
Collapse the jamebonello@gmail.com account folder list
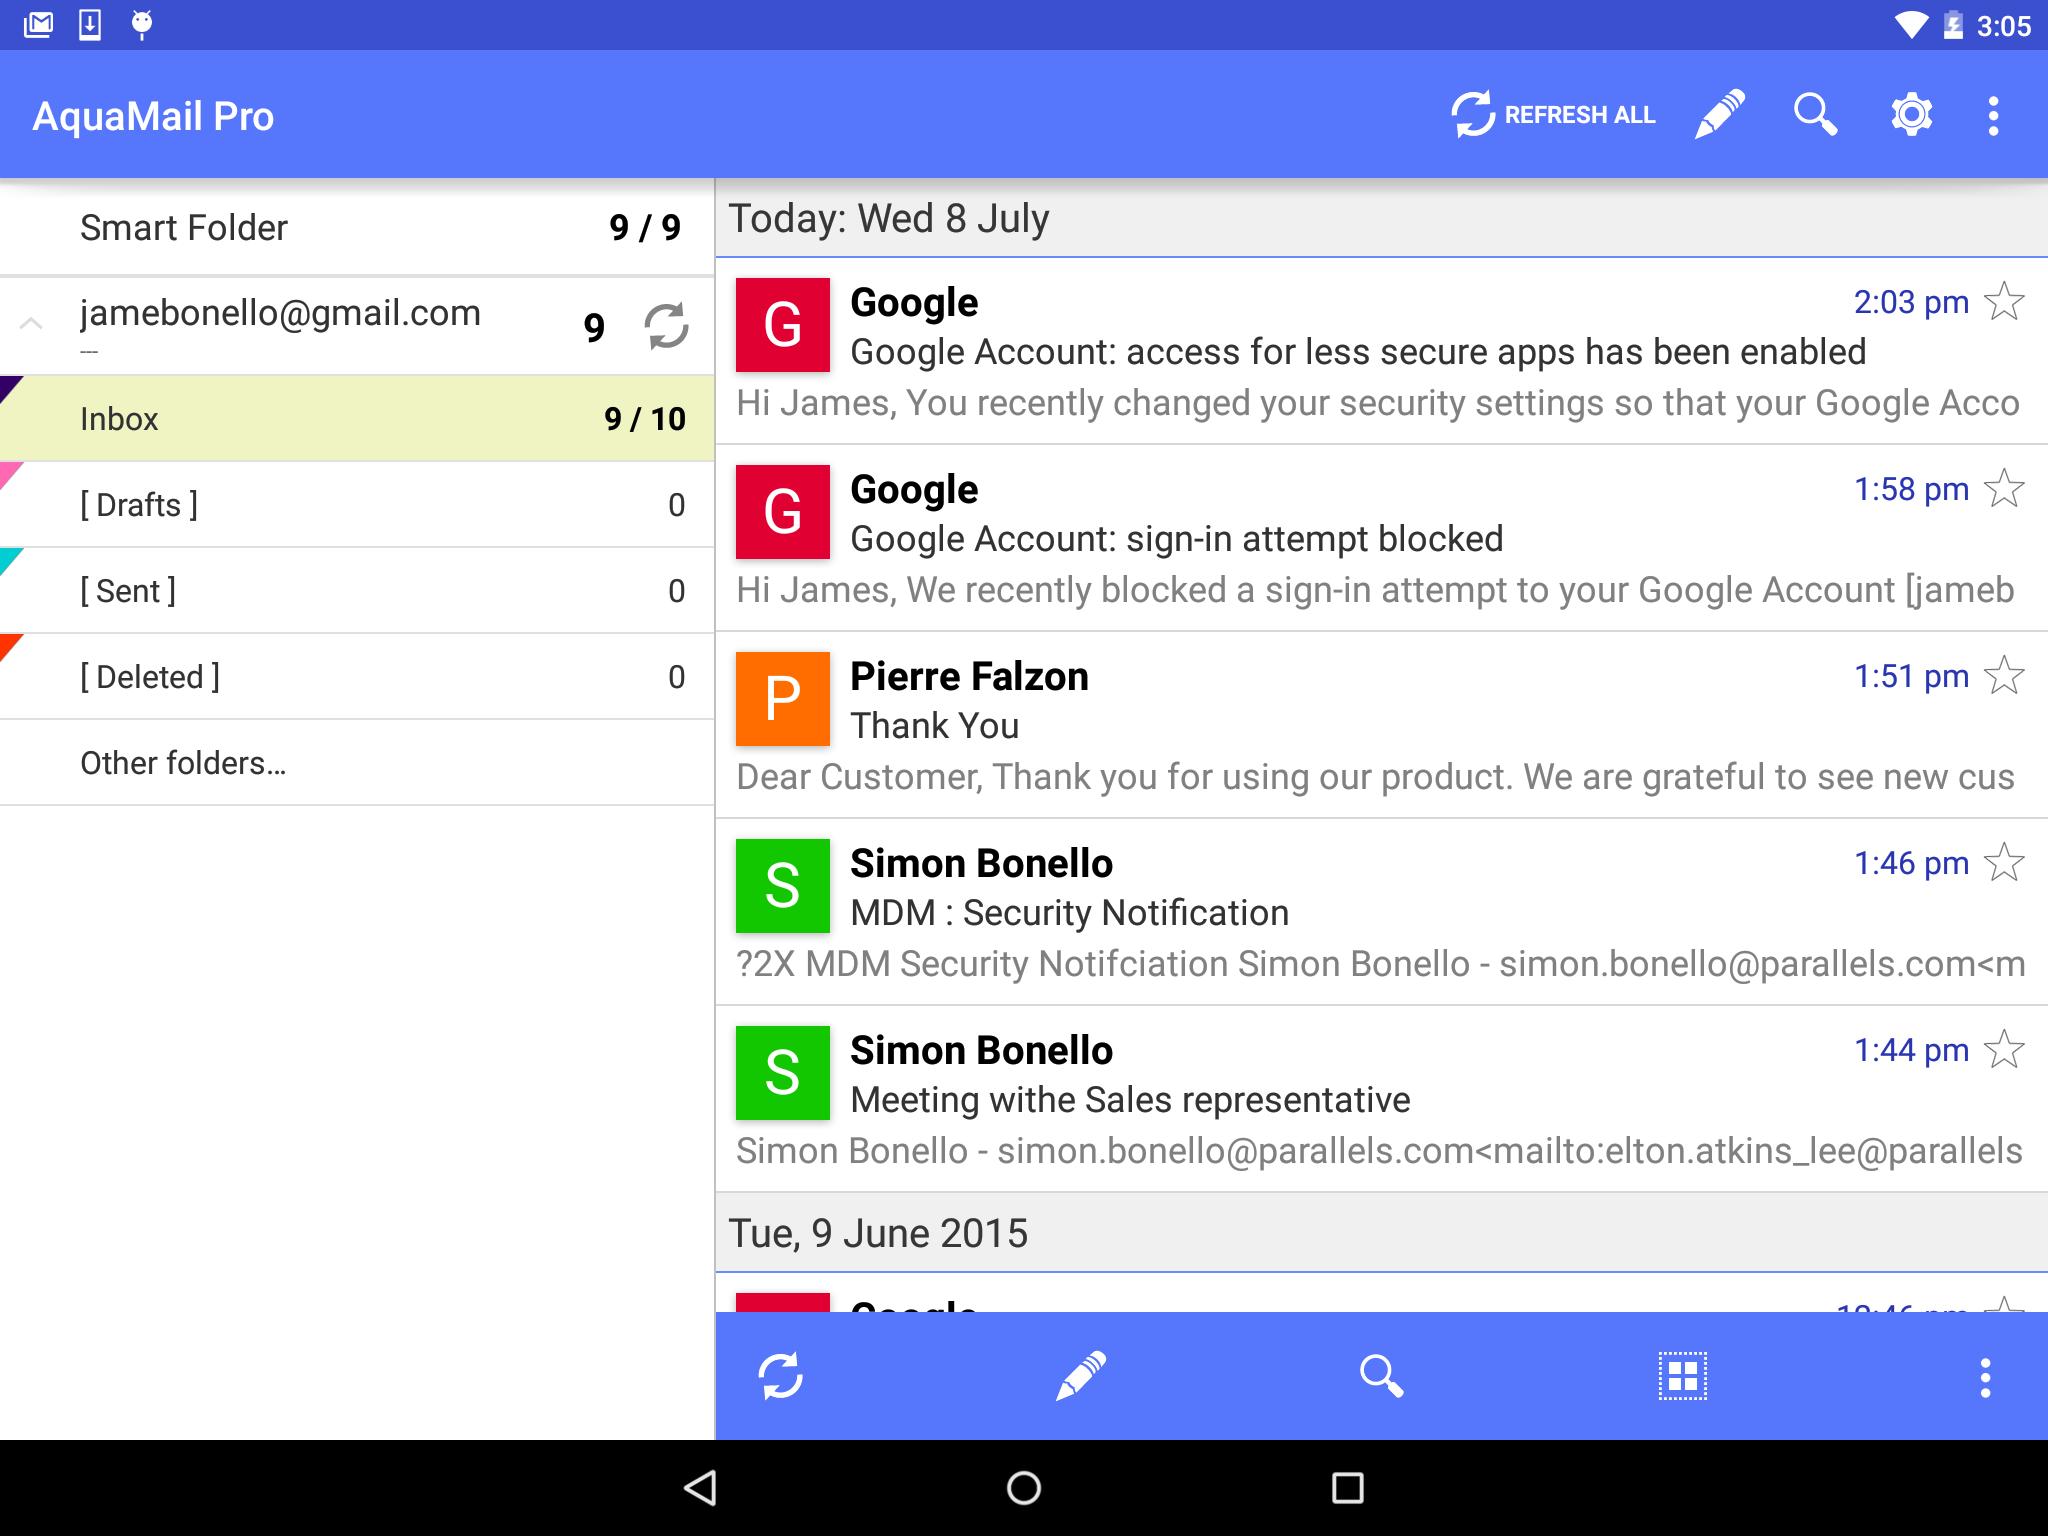coord(31,322)
